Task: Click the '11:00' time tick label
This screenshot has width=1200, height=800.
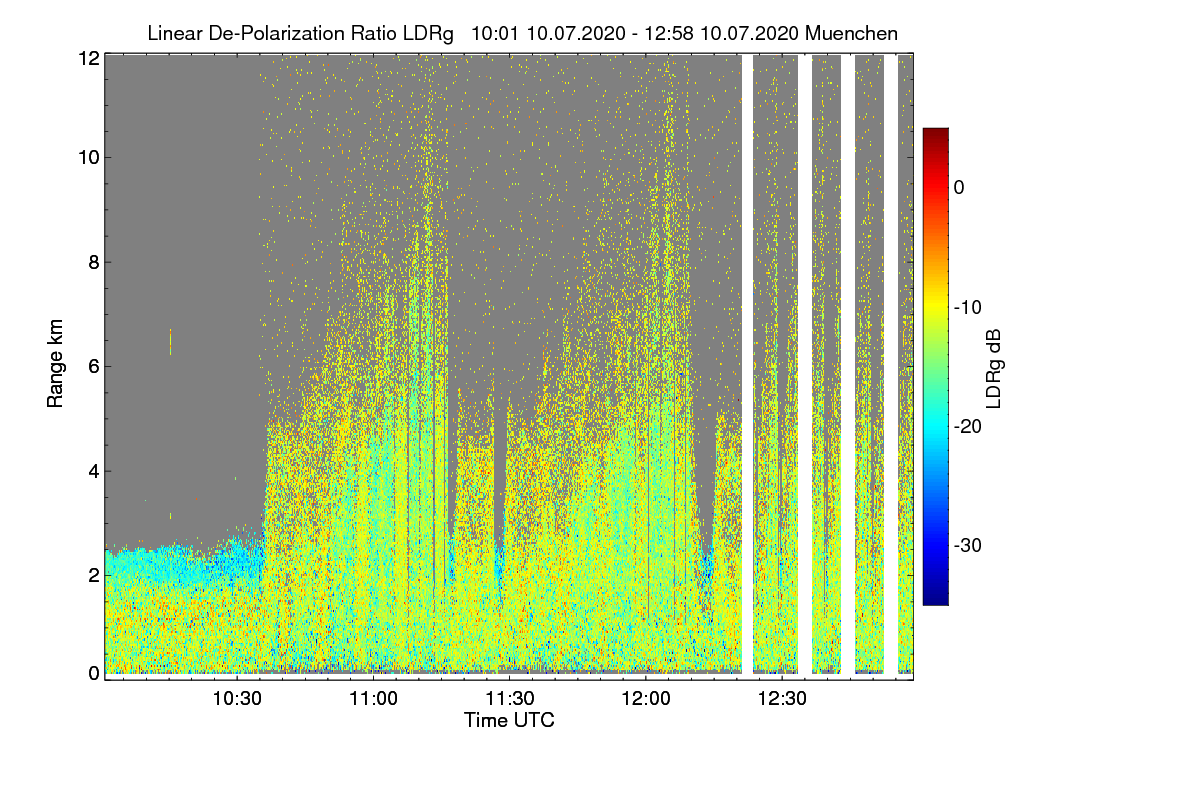Action: [373, 698]
